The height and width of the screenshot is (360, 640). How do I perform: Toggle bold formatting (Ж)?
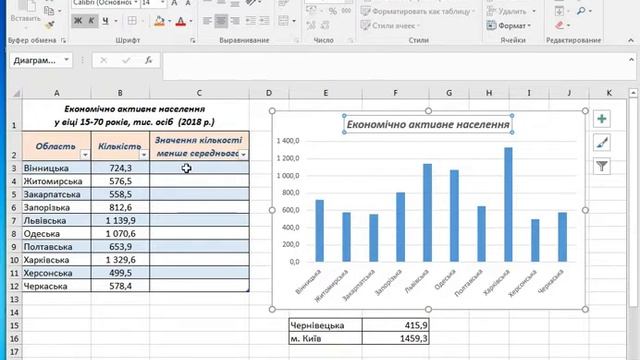point(78,20)
